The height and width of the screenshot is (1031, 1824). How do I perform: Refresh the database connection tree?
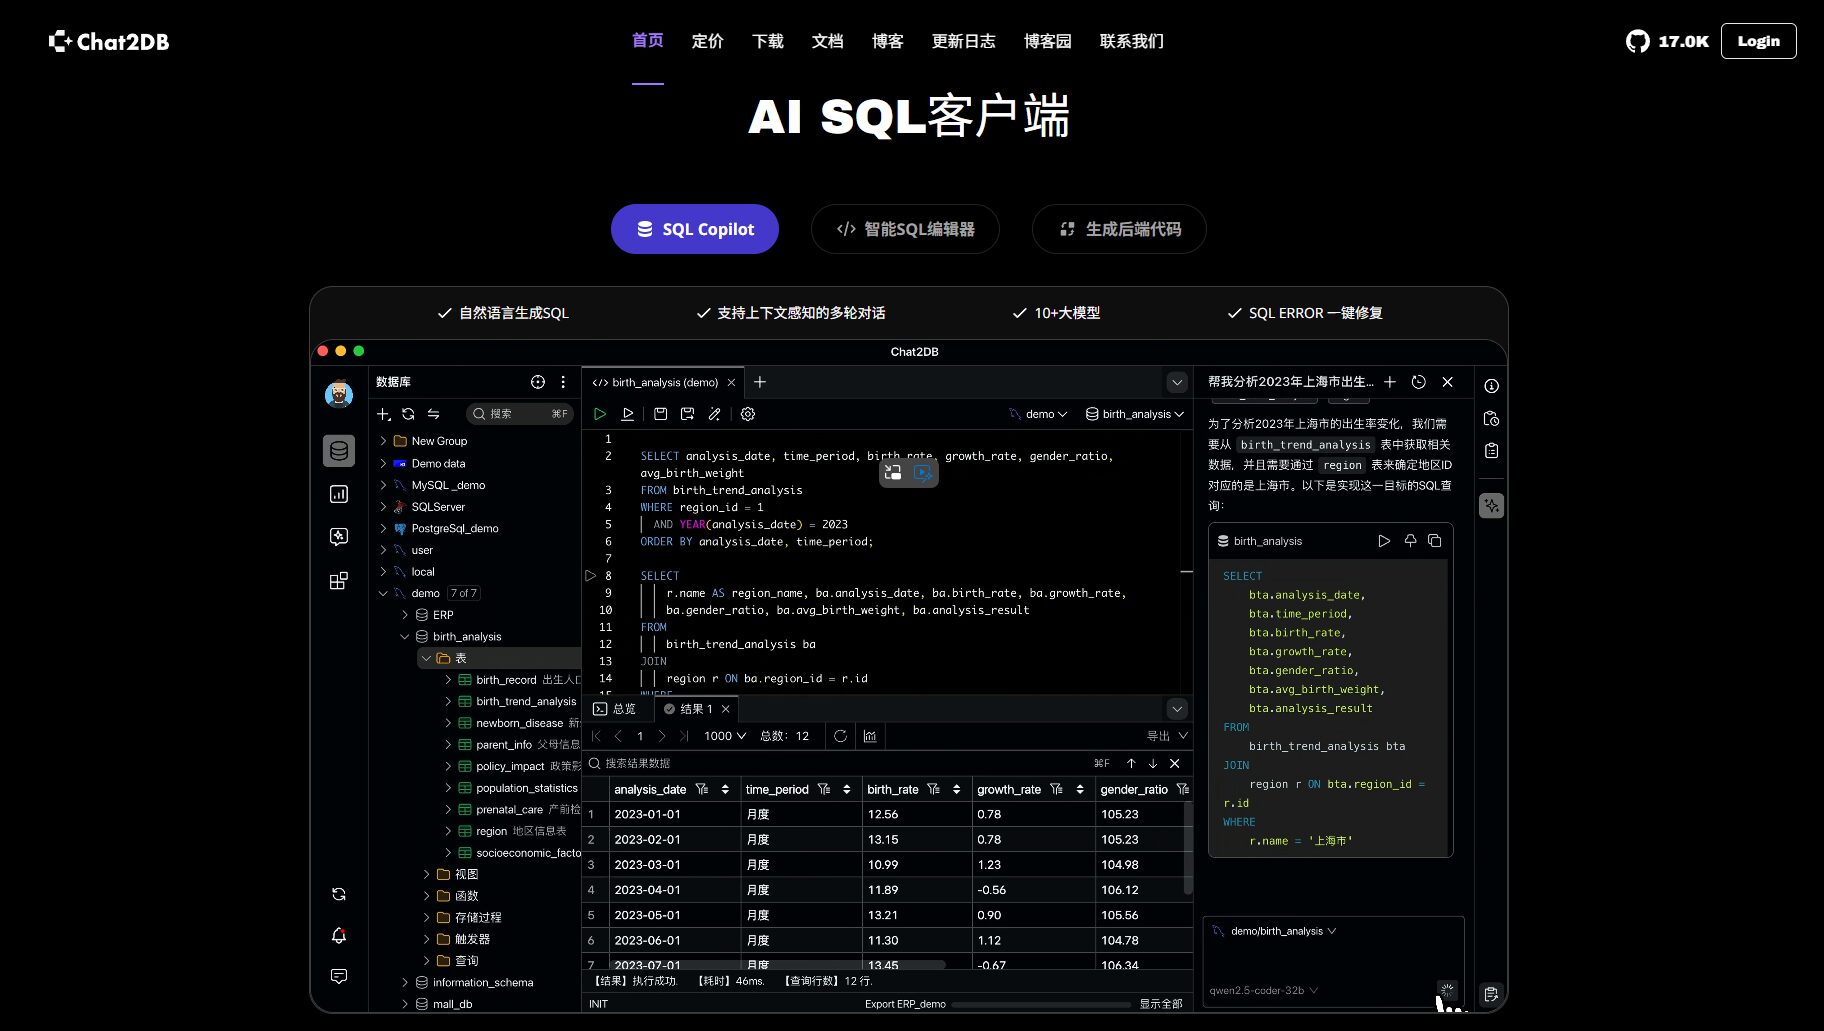click(x=408, y=413)
